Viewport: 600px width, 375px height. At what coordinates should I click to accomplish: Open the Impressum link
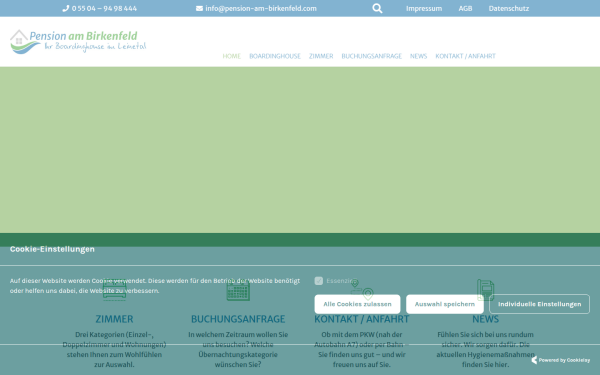click(x=424, y=8)
